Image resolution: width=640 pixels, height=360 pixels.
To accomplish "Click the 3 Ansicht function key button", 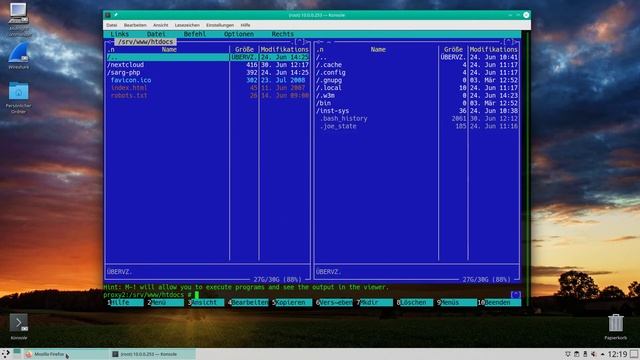I will point(206,302).
